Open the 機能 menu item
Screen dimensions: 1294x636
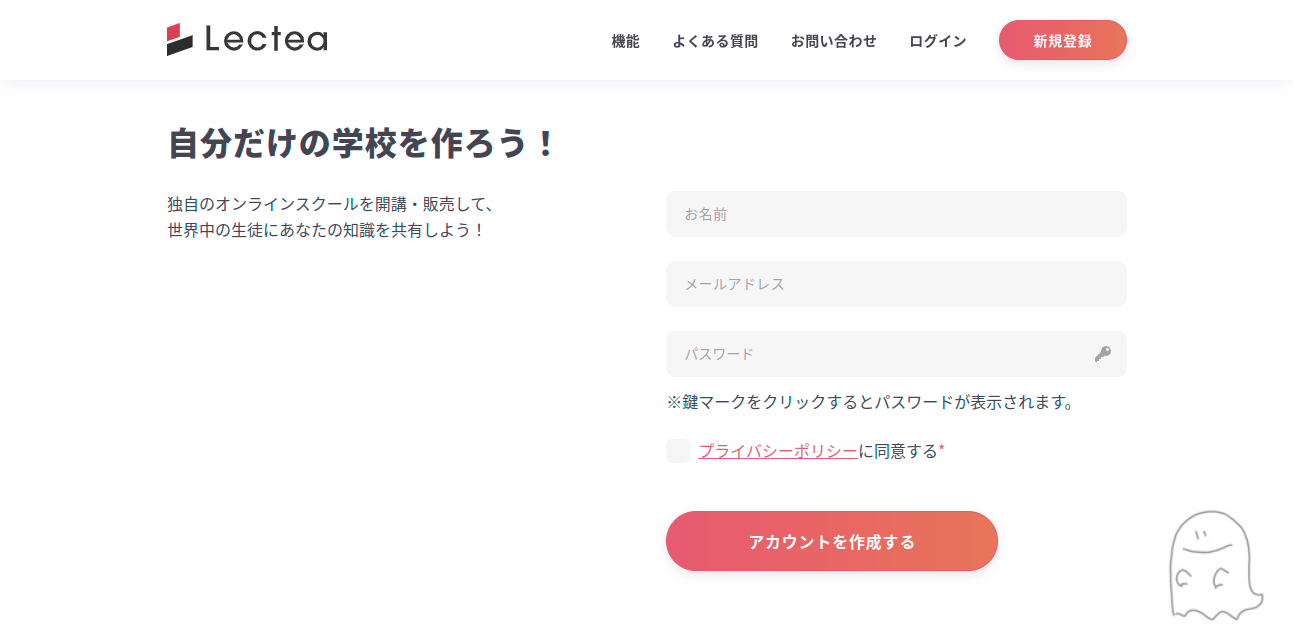click(625, 41)
